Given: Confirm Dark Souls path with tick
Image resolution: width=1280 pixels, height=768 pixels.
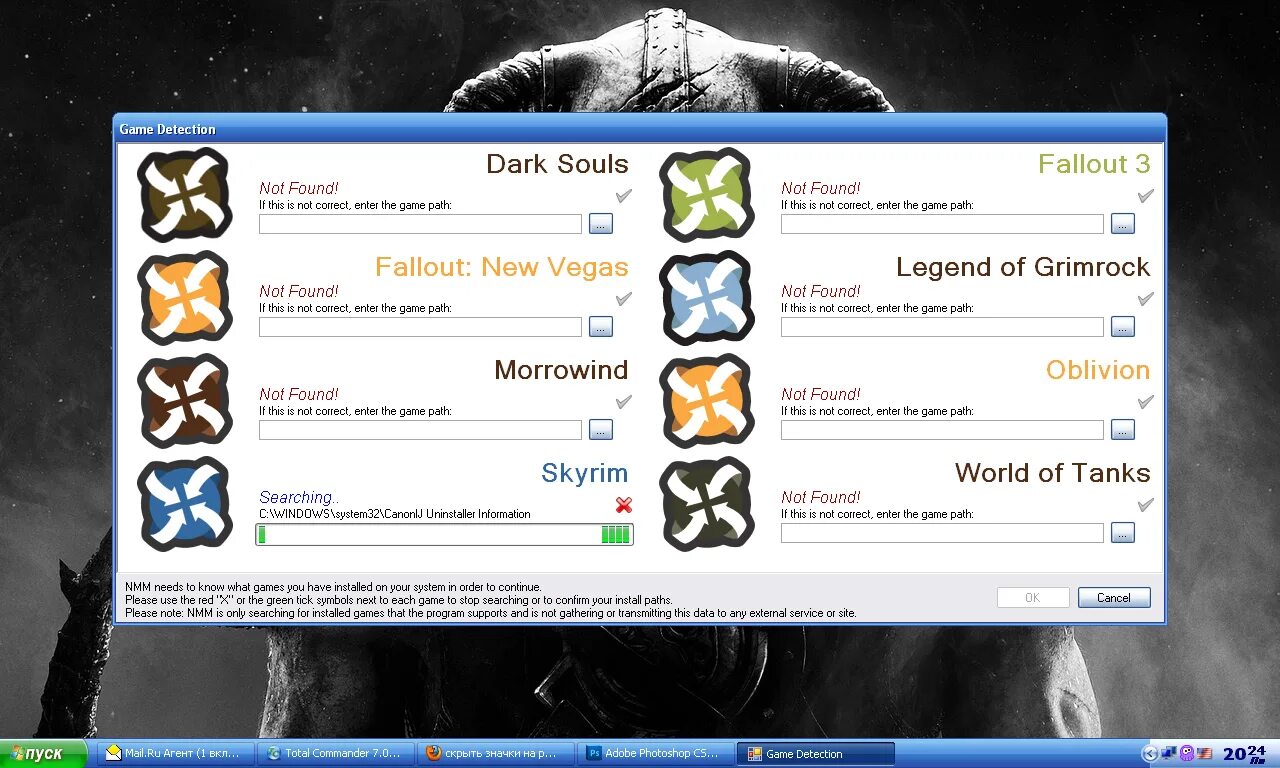Looking at the screenshot, I should (x=624, y=195).
